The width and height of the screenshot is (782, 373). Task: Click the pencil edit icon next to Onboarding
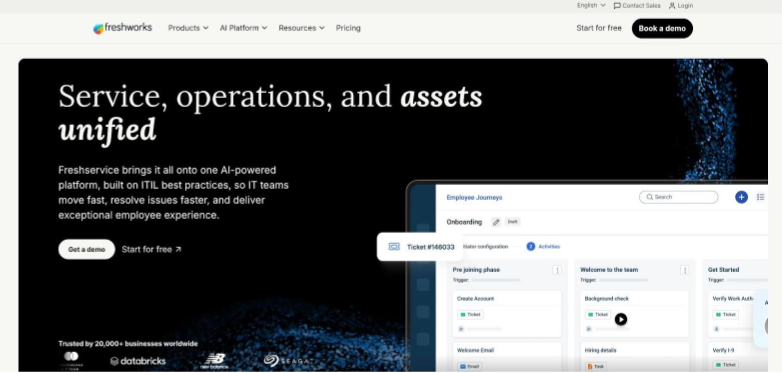click(496, 222)
